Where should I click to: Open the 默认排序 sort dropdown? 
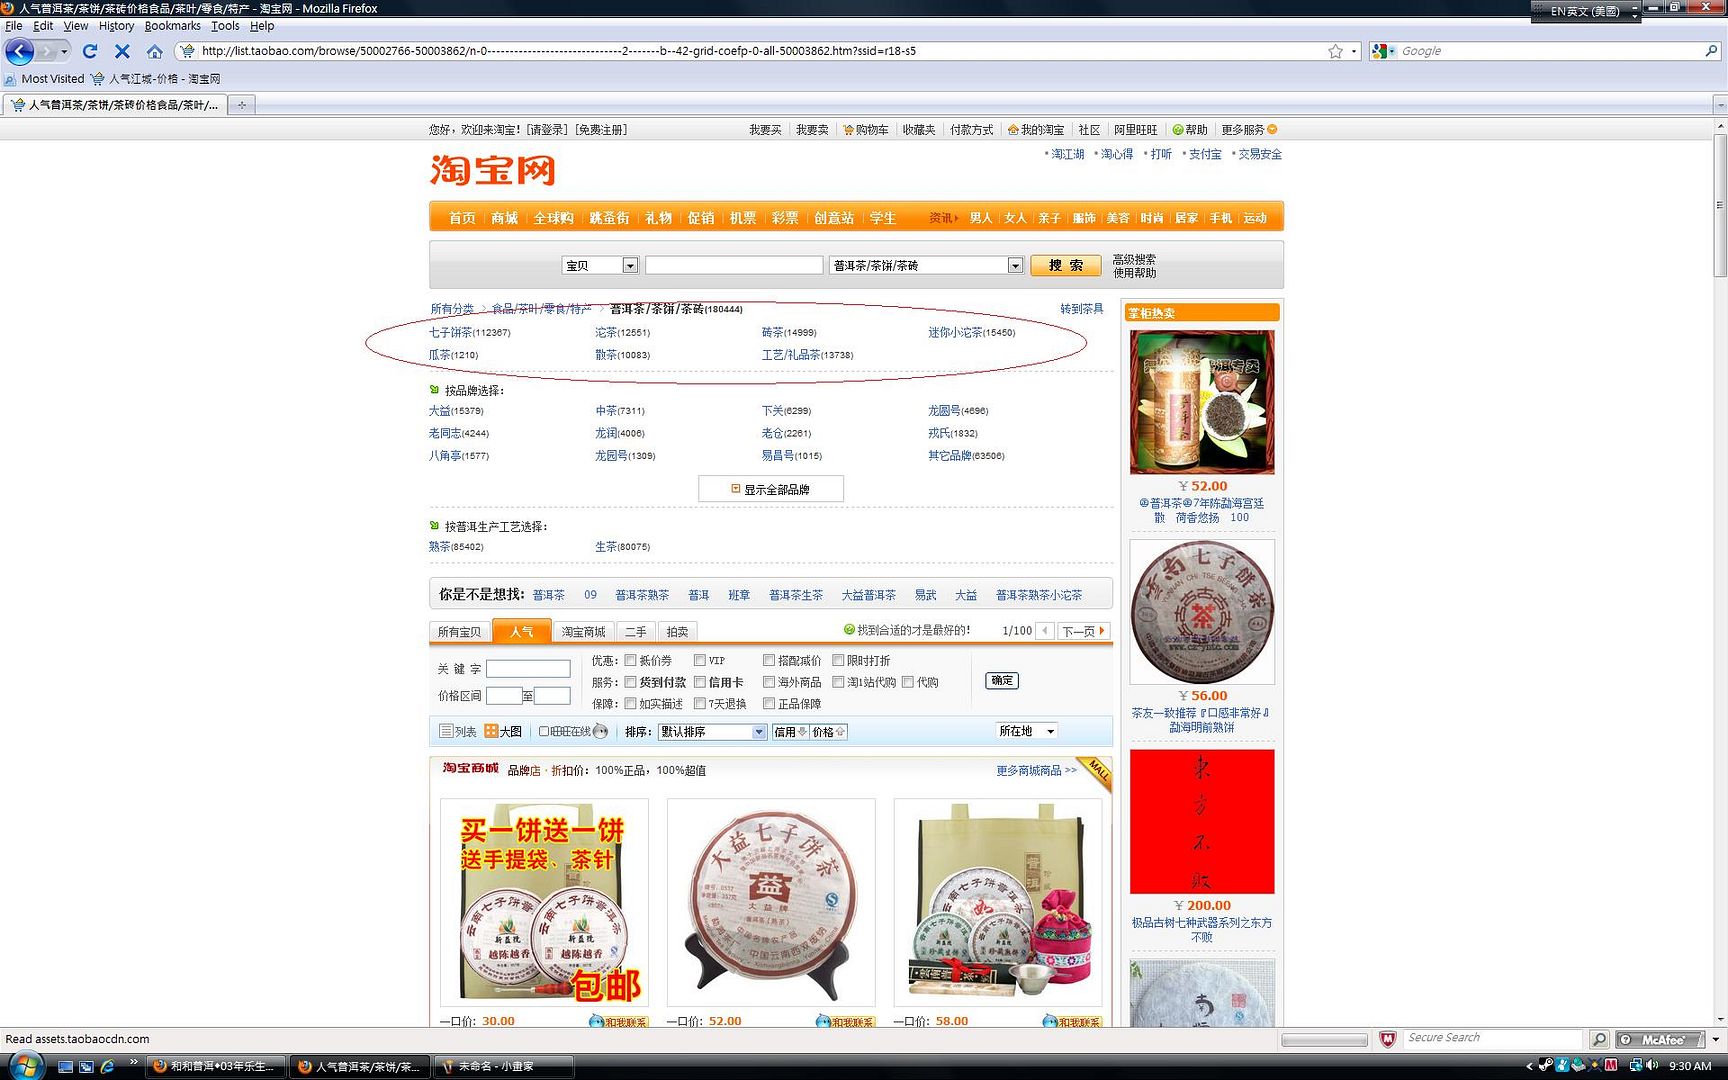tap(712, 732)
